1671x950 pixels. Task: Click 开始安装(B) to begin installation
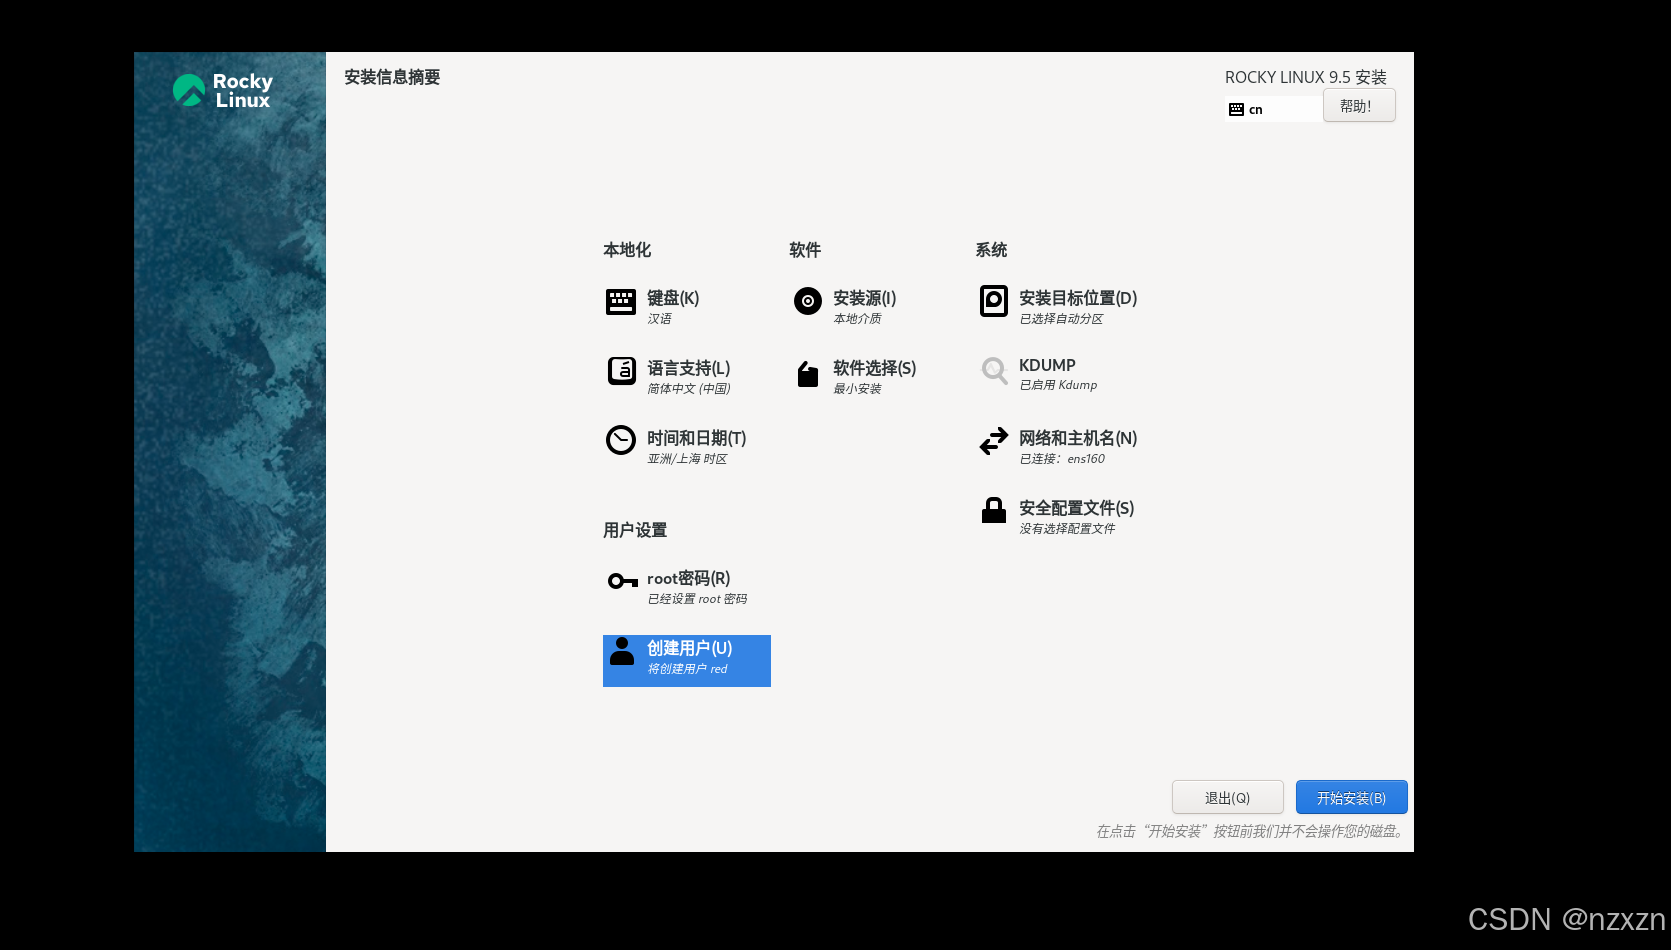tap(1351, 798)
